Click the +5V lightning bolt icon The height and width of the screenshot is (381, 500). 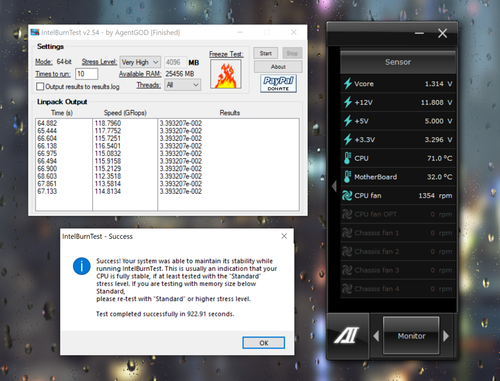point(348,121)
